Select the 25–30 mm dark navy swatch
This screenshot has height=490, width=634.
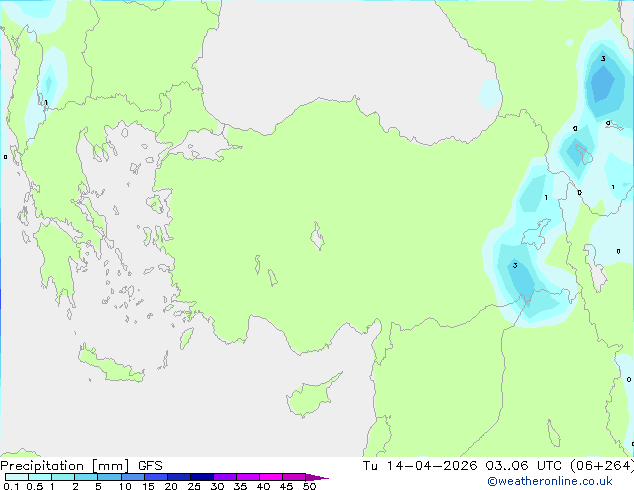point(202,477)
